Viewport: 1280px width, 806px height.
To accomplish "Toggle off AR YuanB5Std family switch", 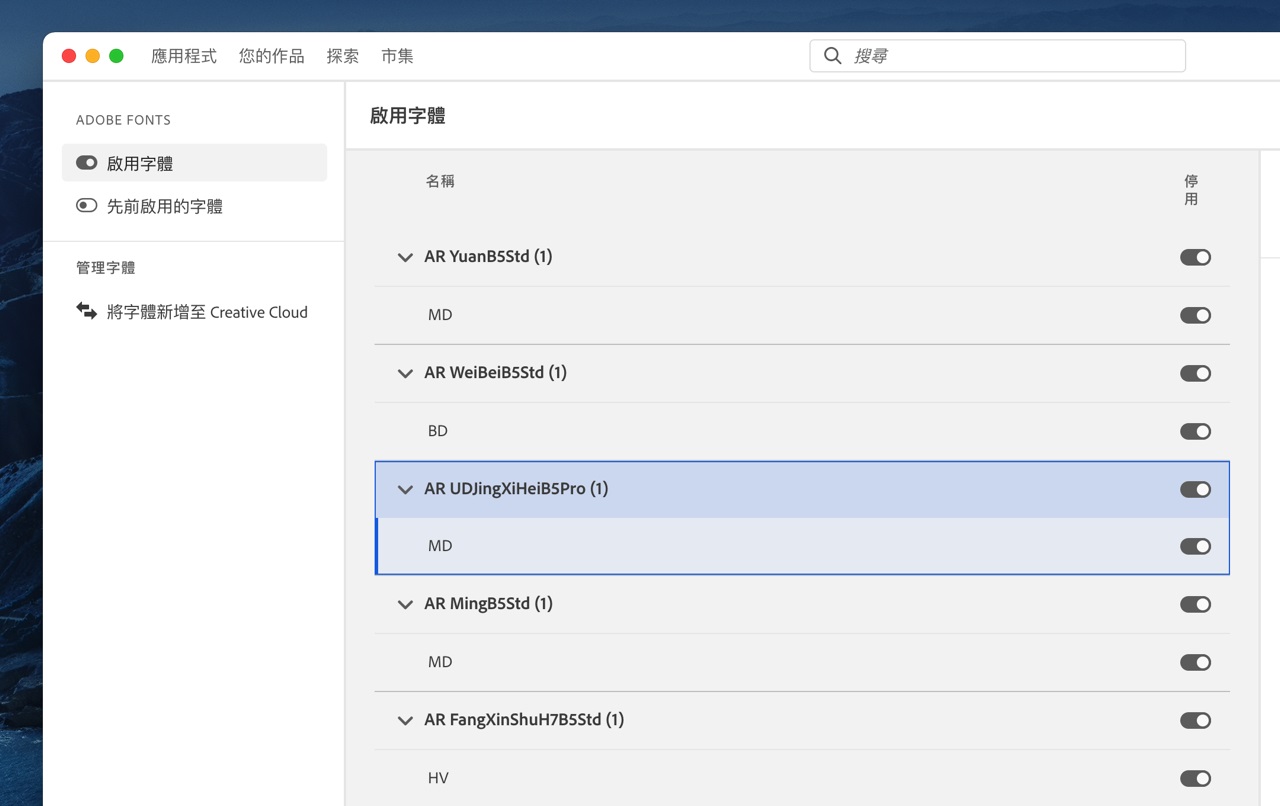I will coord(1195,257).
